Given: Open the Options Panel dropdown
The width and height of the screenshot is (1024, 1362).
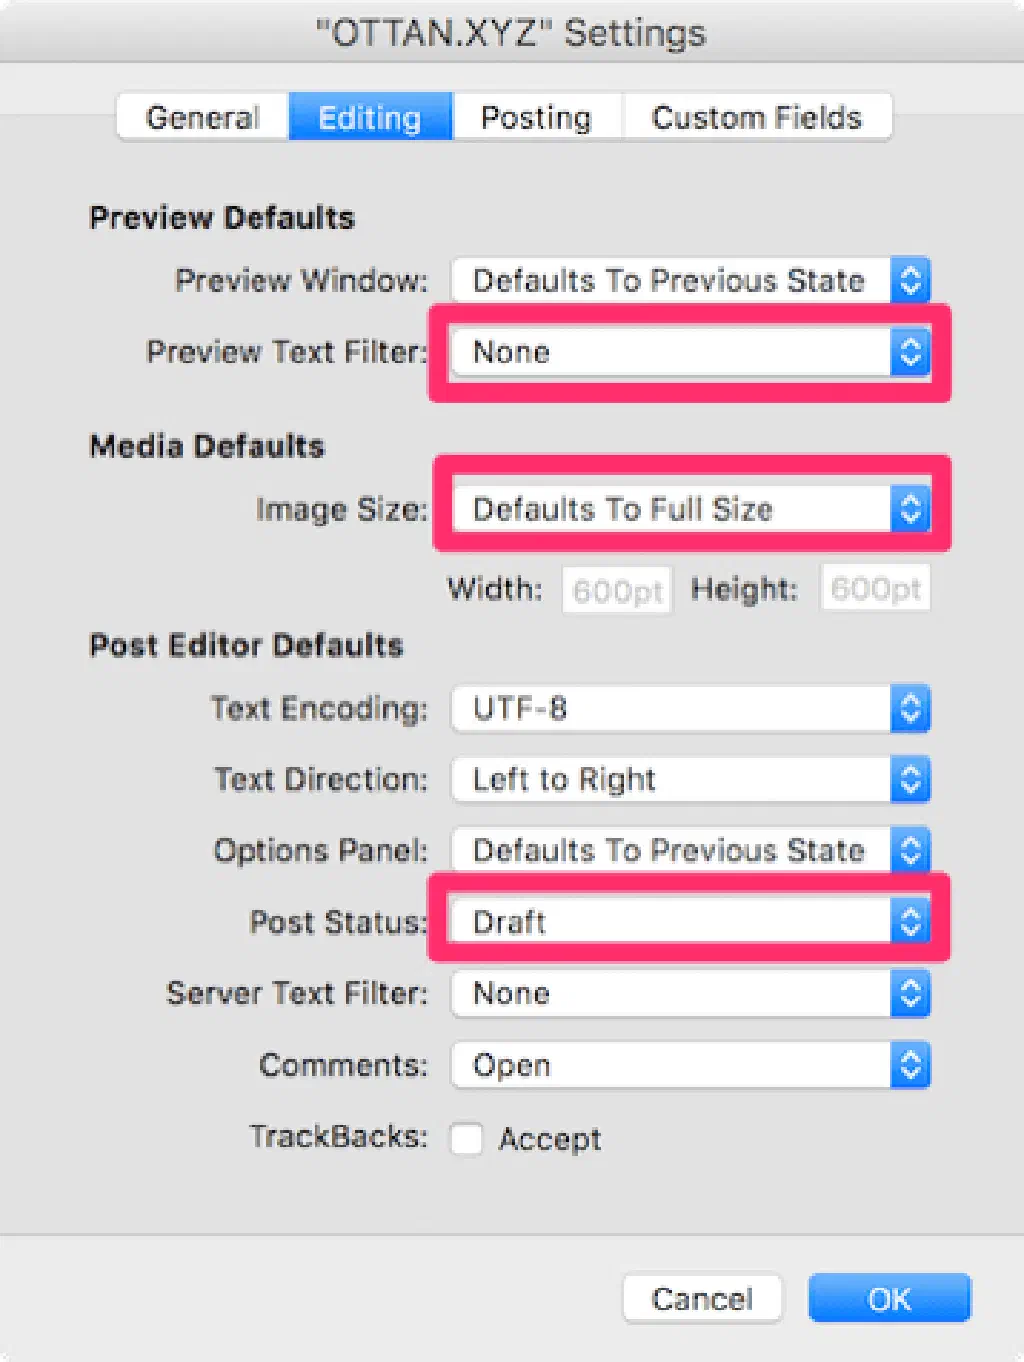Looking at the screenshot, I should click(690, 851).
